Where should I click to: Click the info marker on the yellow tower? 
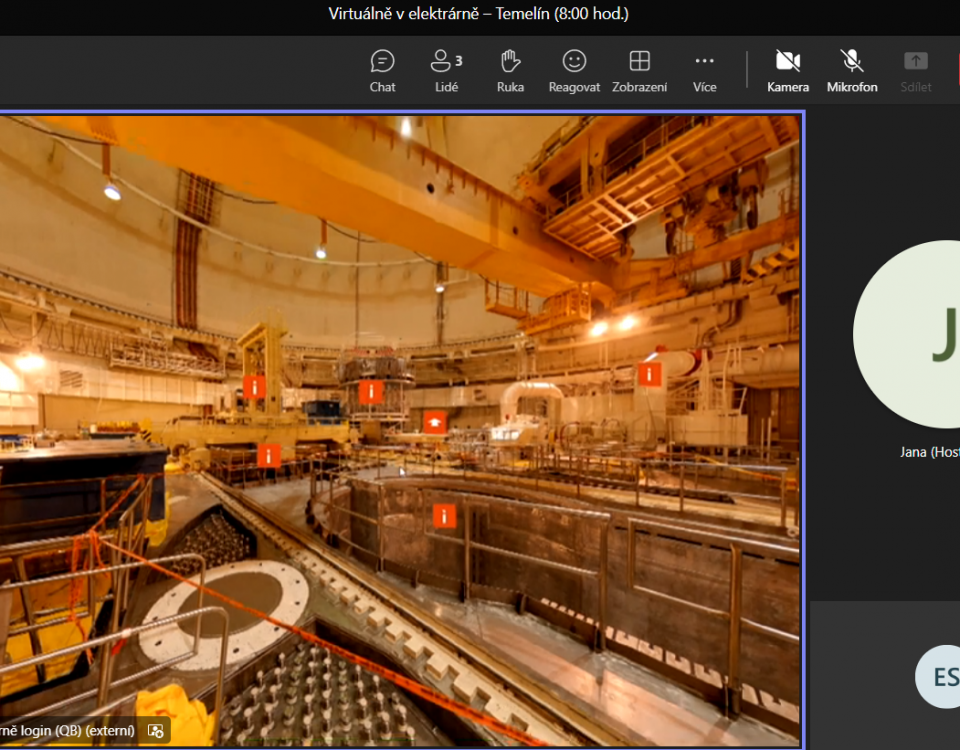tap(254, 387)
